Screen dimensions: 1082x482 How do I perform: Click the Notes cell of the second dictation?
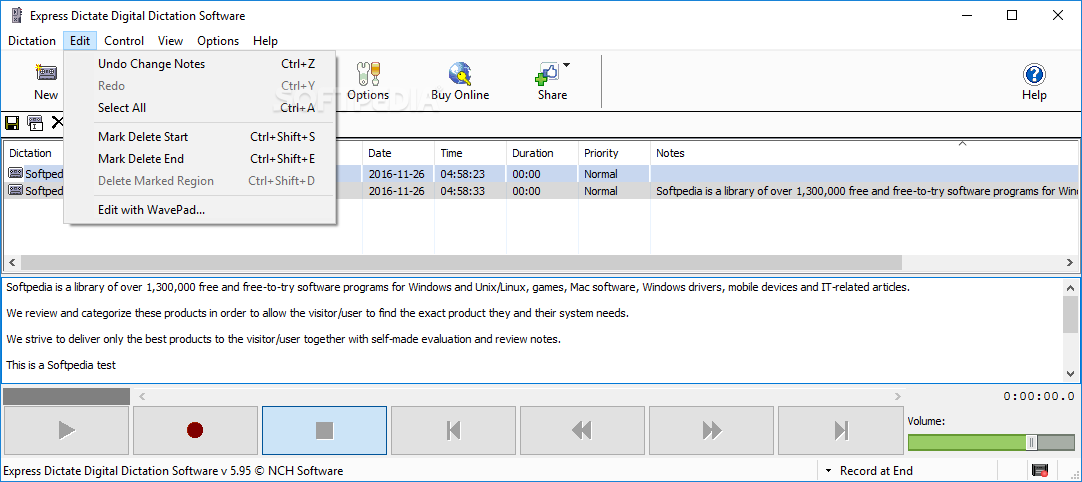point(864,191)
